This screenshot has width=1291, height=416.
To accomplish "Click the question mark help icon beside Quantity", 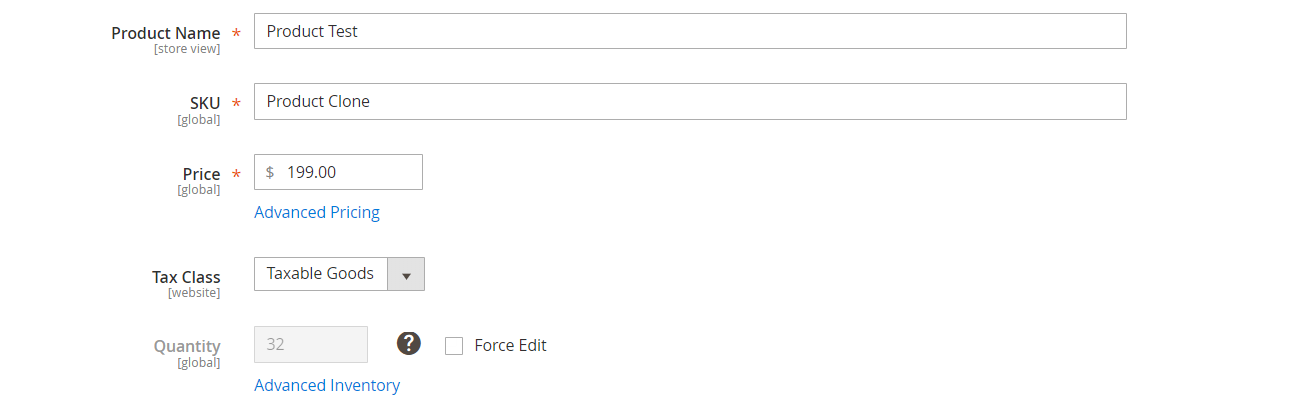I will [408, 343].
